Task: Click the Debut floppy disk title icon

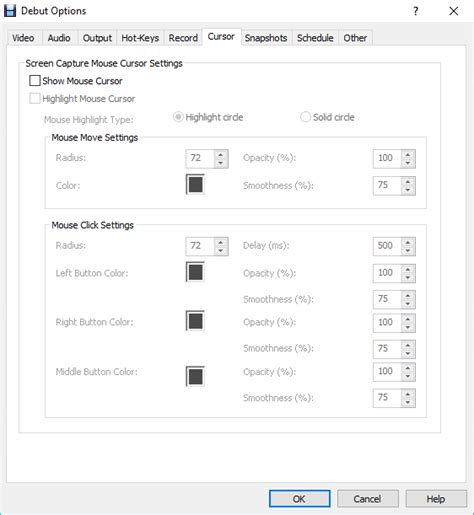Action: pyautogui.click(x=10, y=11)
